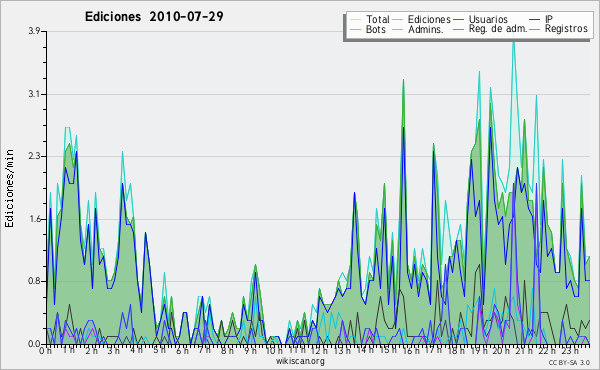Screen dimensions: 600x370
Task: Select the "Ediciones" legend label
Action: [429, 19]
